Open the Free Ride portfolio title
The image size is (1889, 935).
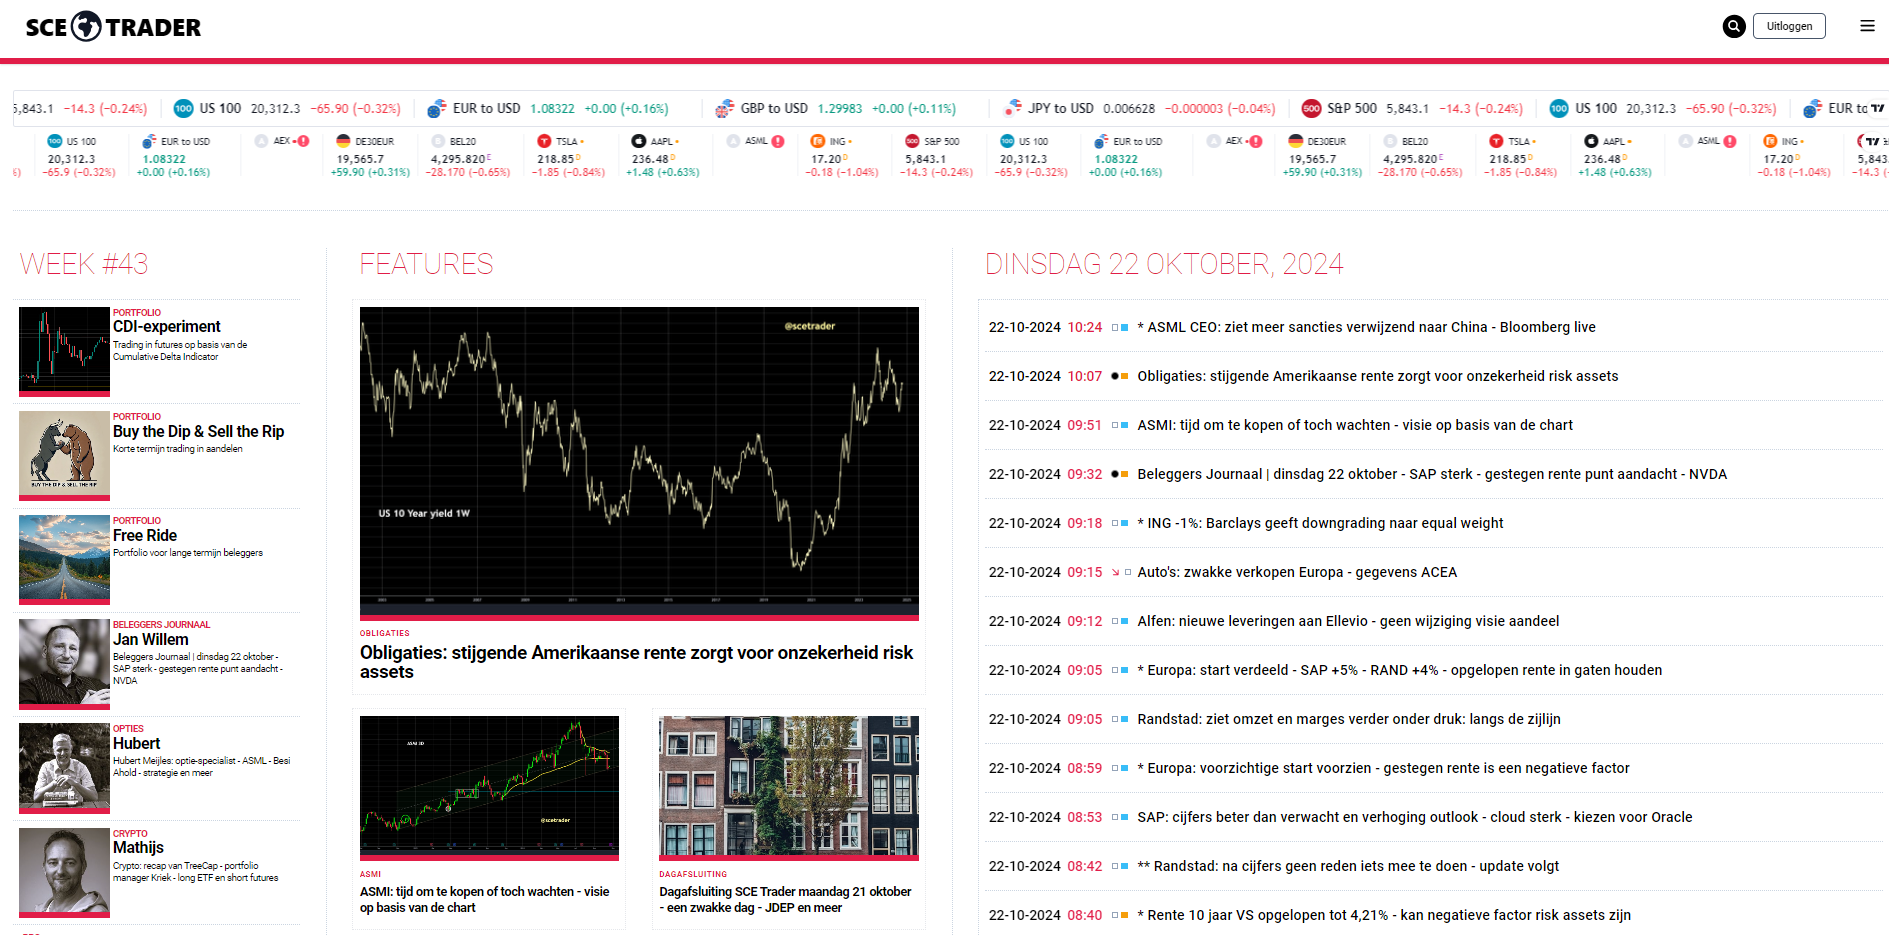click(x=145, y=536)
